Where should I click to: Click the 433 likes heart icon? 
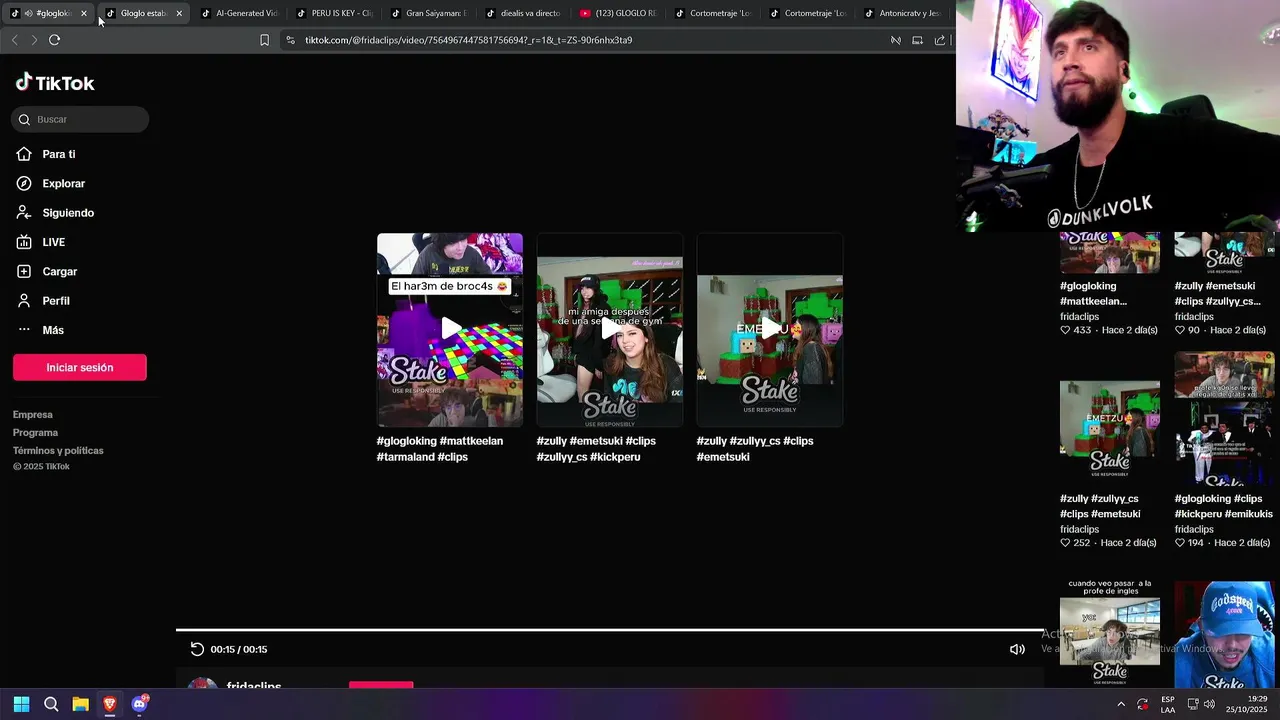(1065, 330)
